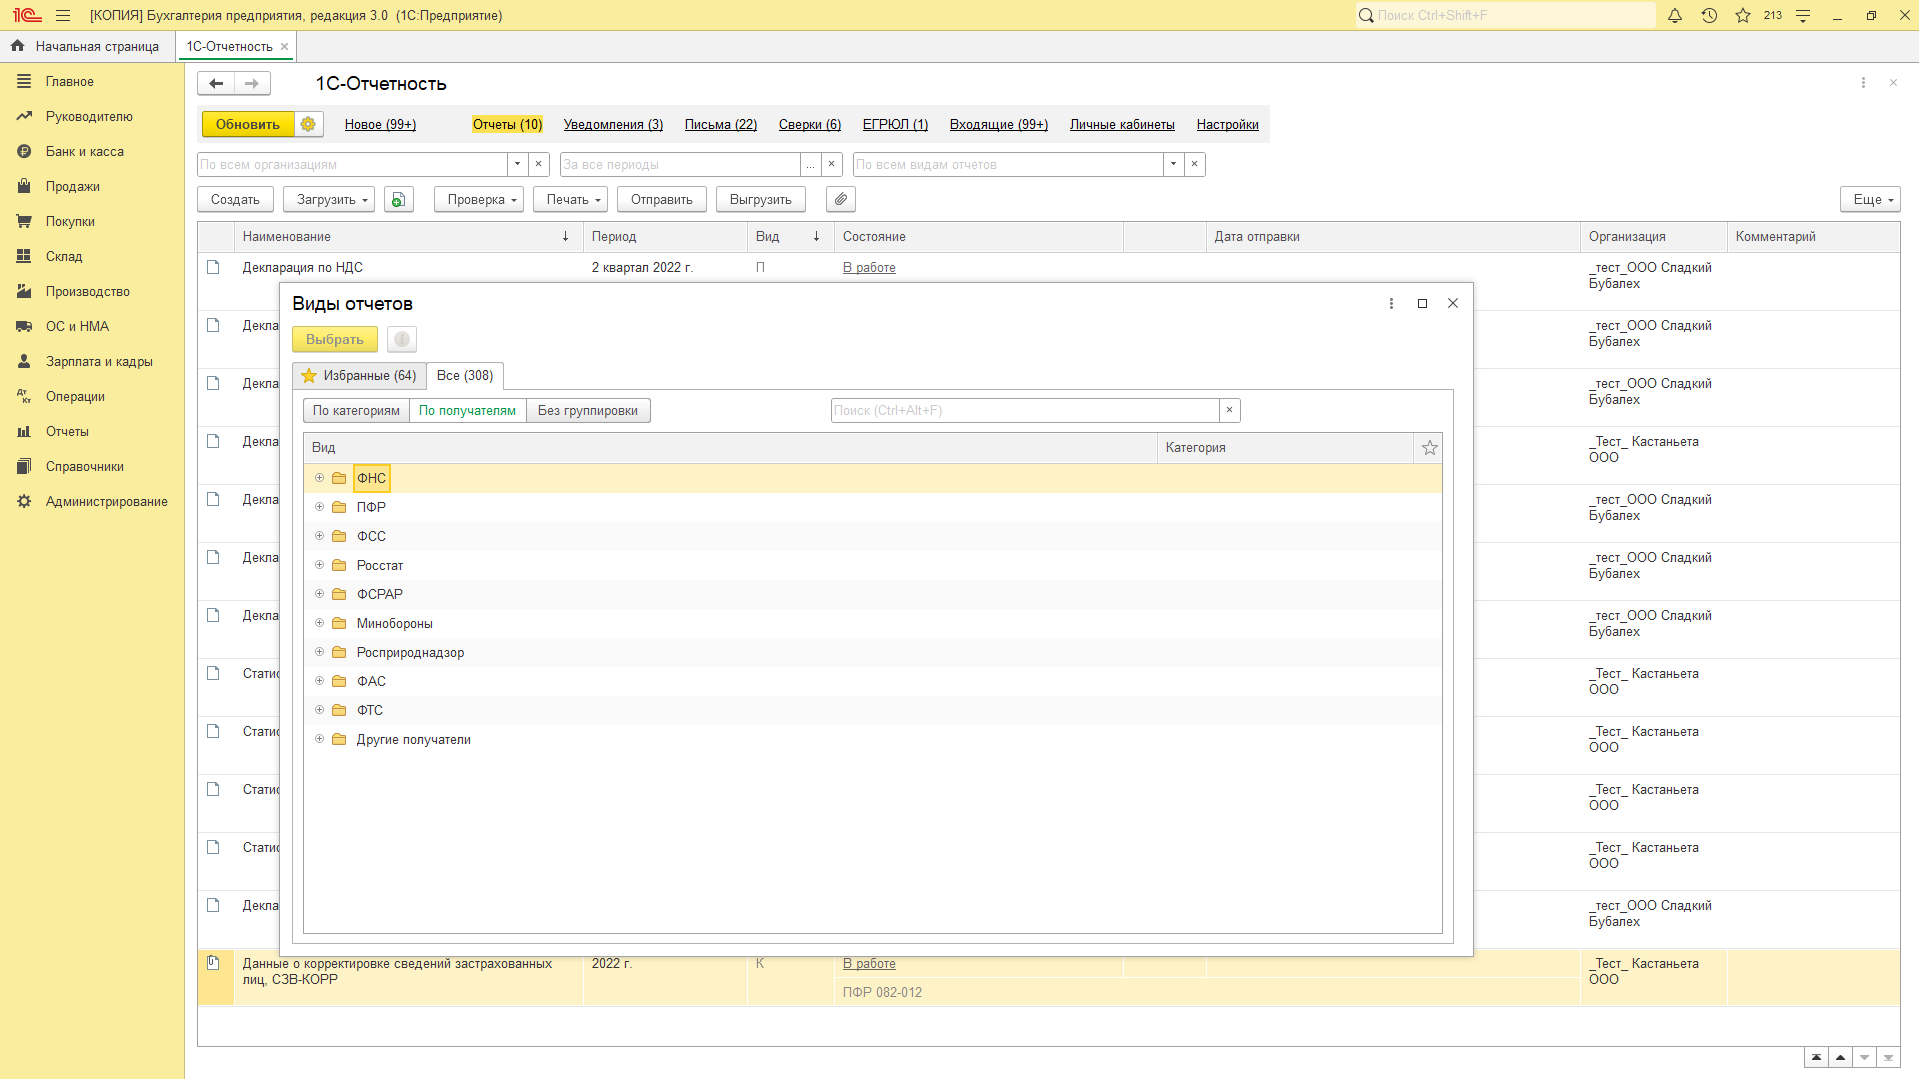Open Загрузить dropdown button
The image size is (1919, 1079).
click(x=329, y=199)
